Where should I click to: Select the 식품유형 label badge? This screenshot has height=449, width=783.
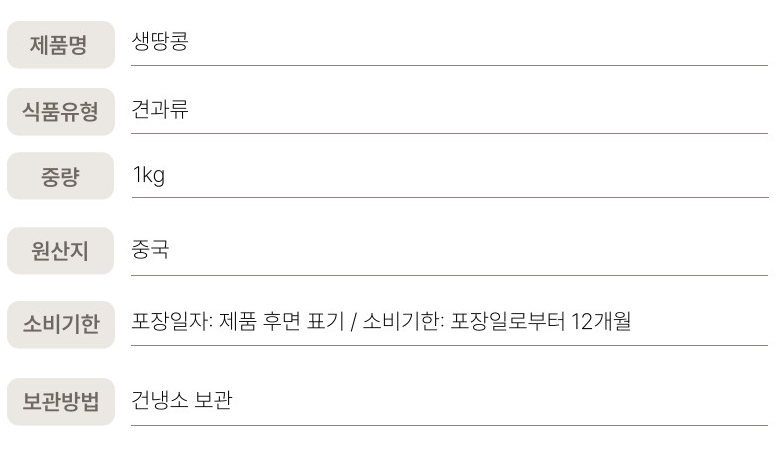[60, 111]
